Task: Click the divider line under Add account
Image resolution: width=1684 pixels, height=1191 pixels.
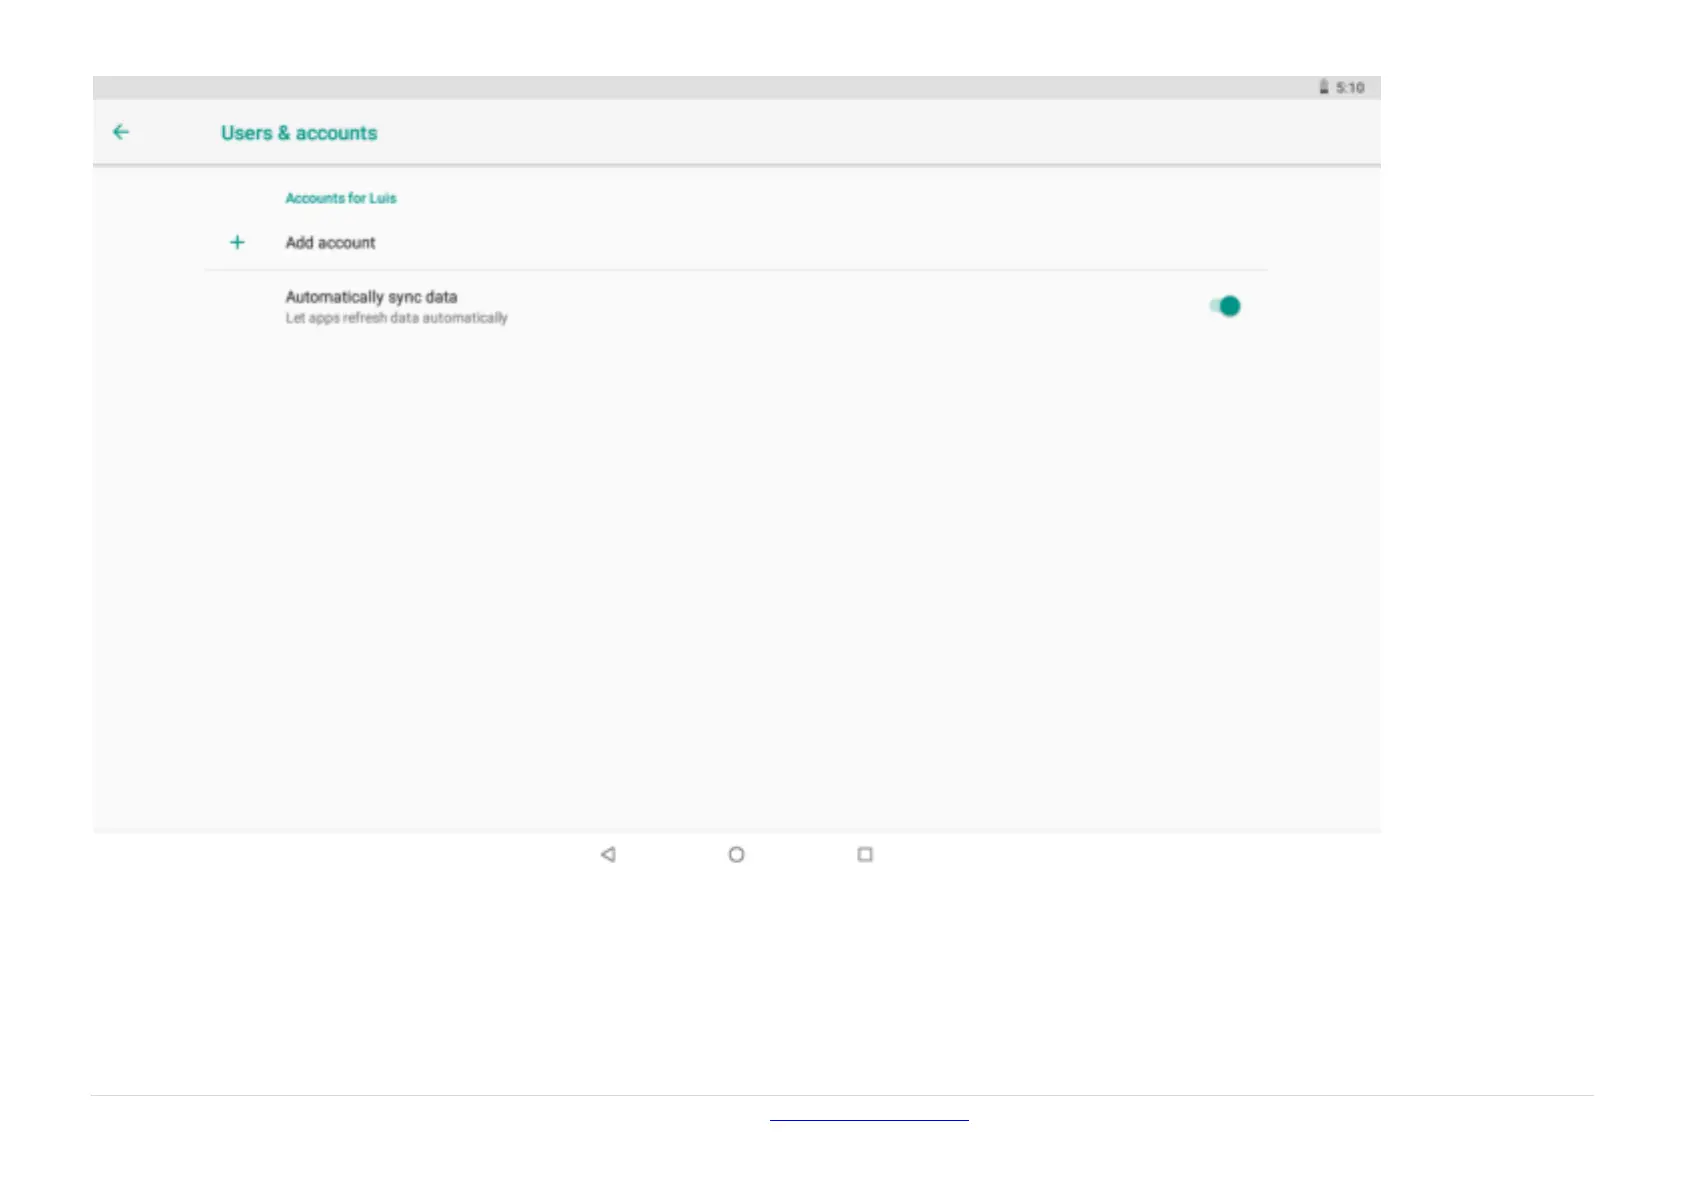Action: coord(736,270)
